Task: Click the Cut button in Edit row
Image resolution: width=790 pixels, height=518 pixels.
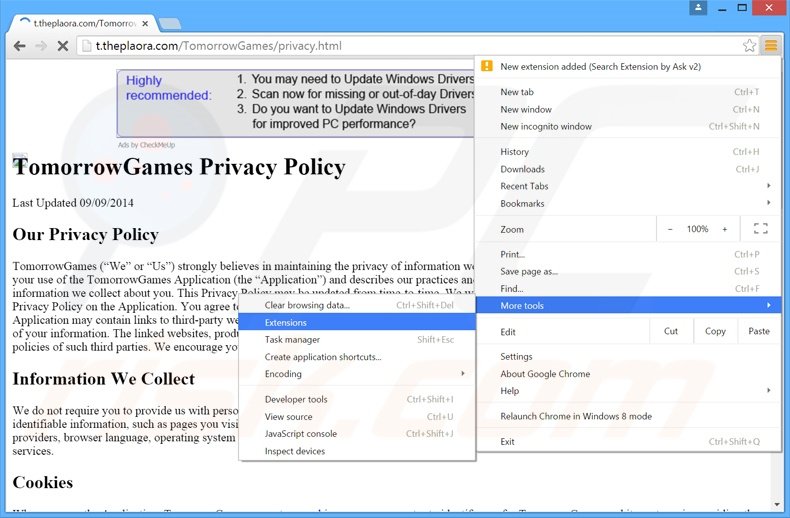Action: pyautogui.click(x=671, y=331)
